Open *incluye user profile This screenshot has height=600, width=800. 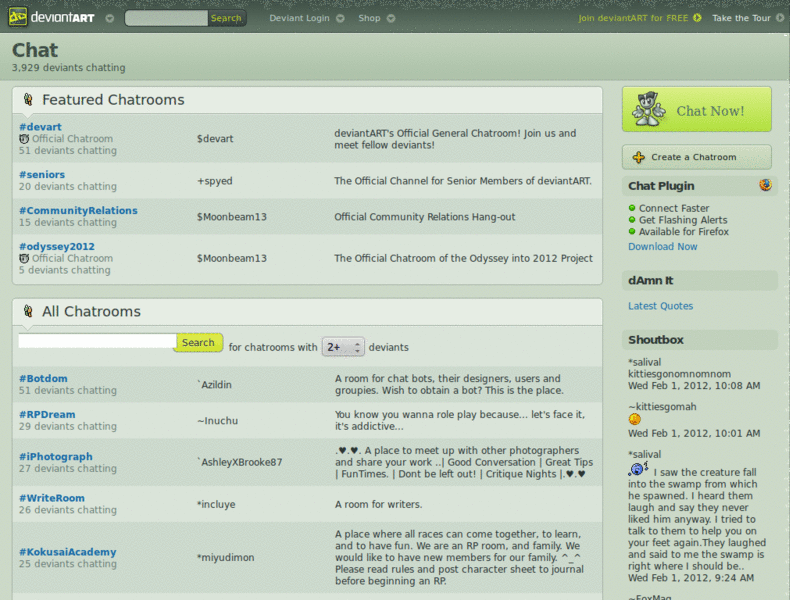click(216, 505)
